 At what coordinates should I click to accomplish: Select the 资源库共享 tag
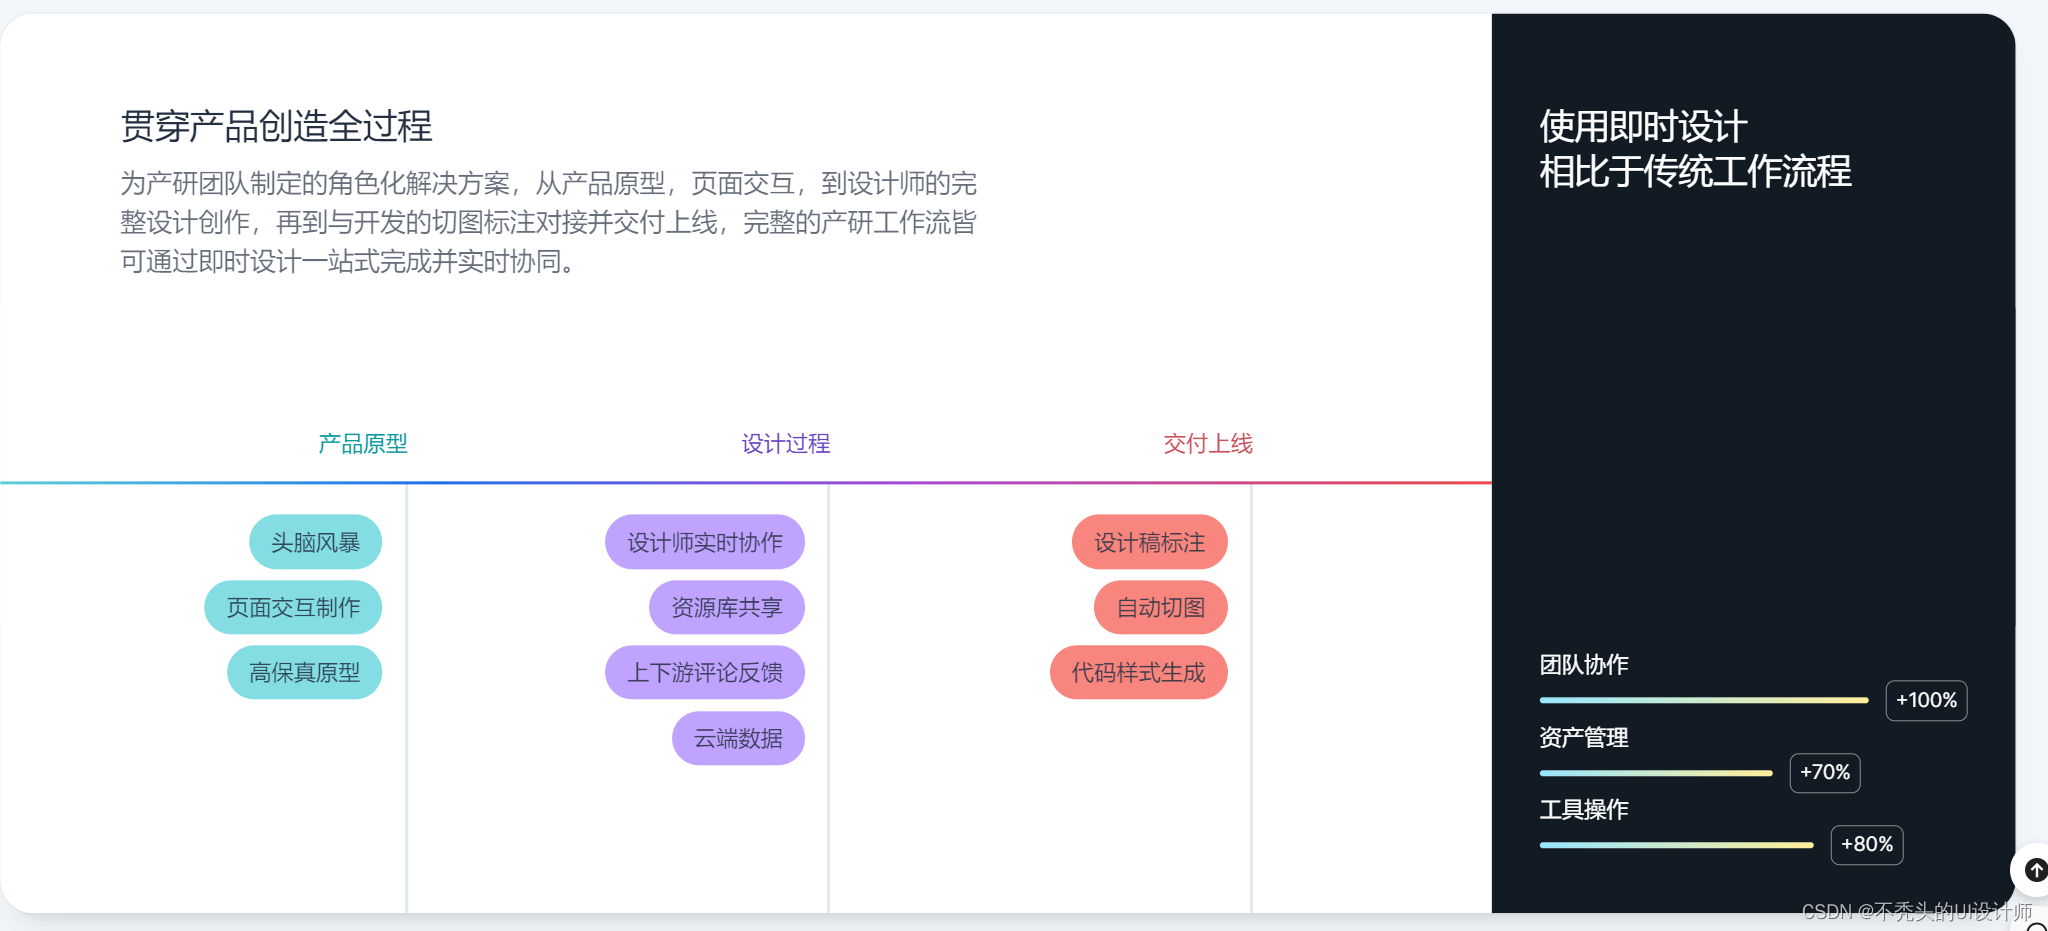point(727,607)
